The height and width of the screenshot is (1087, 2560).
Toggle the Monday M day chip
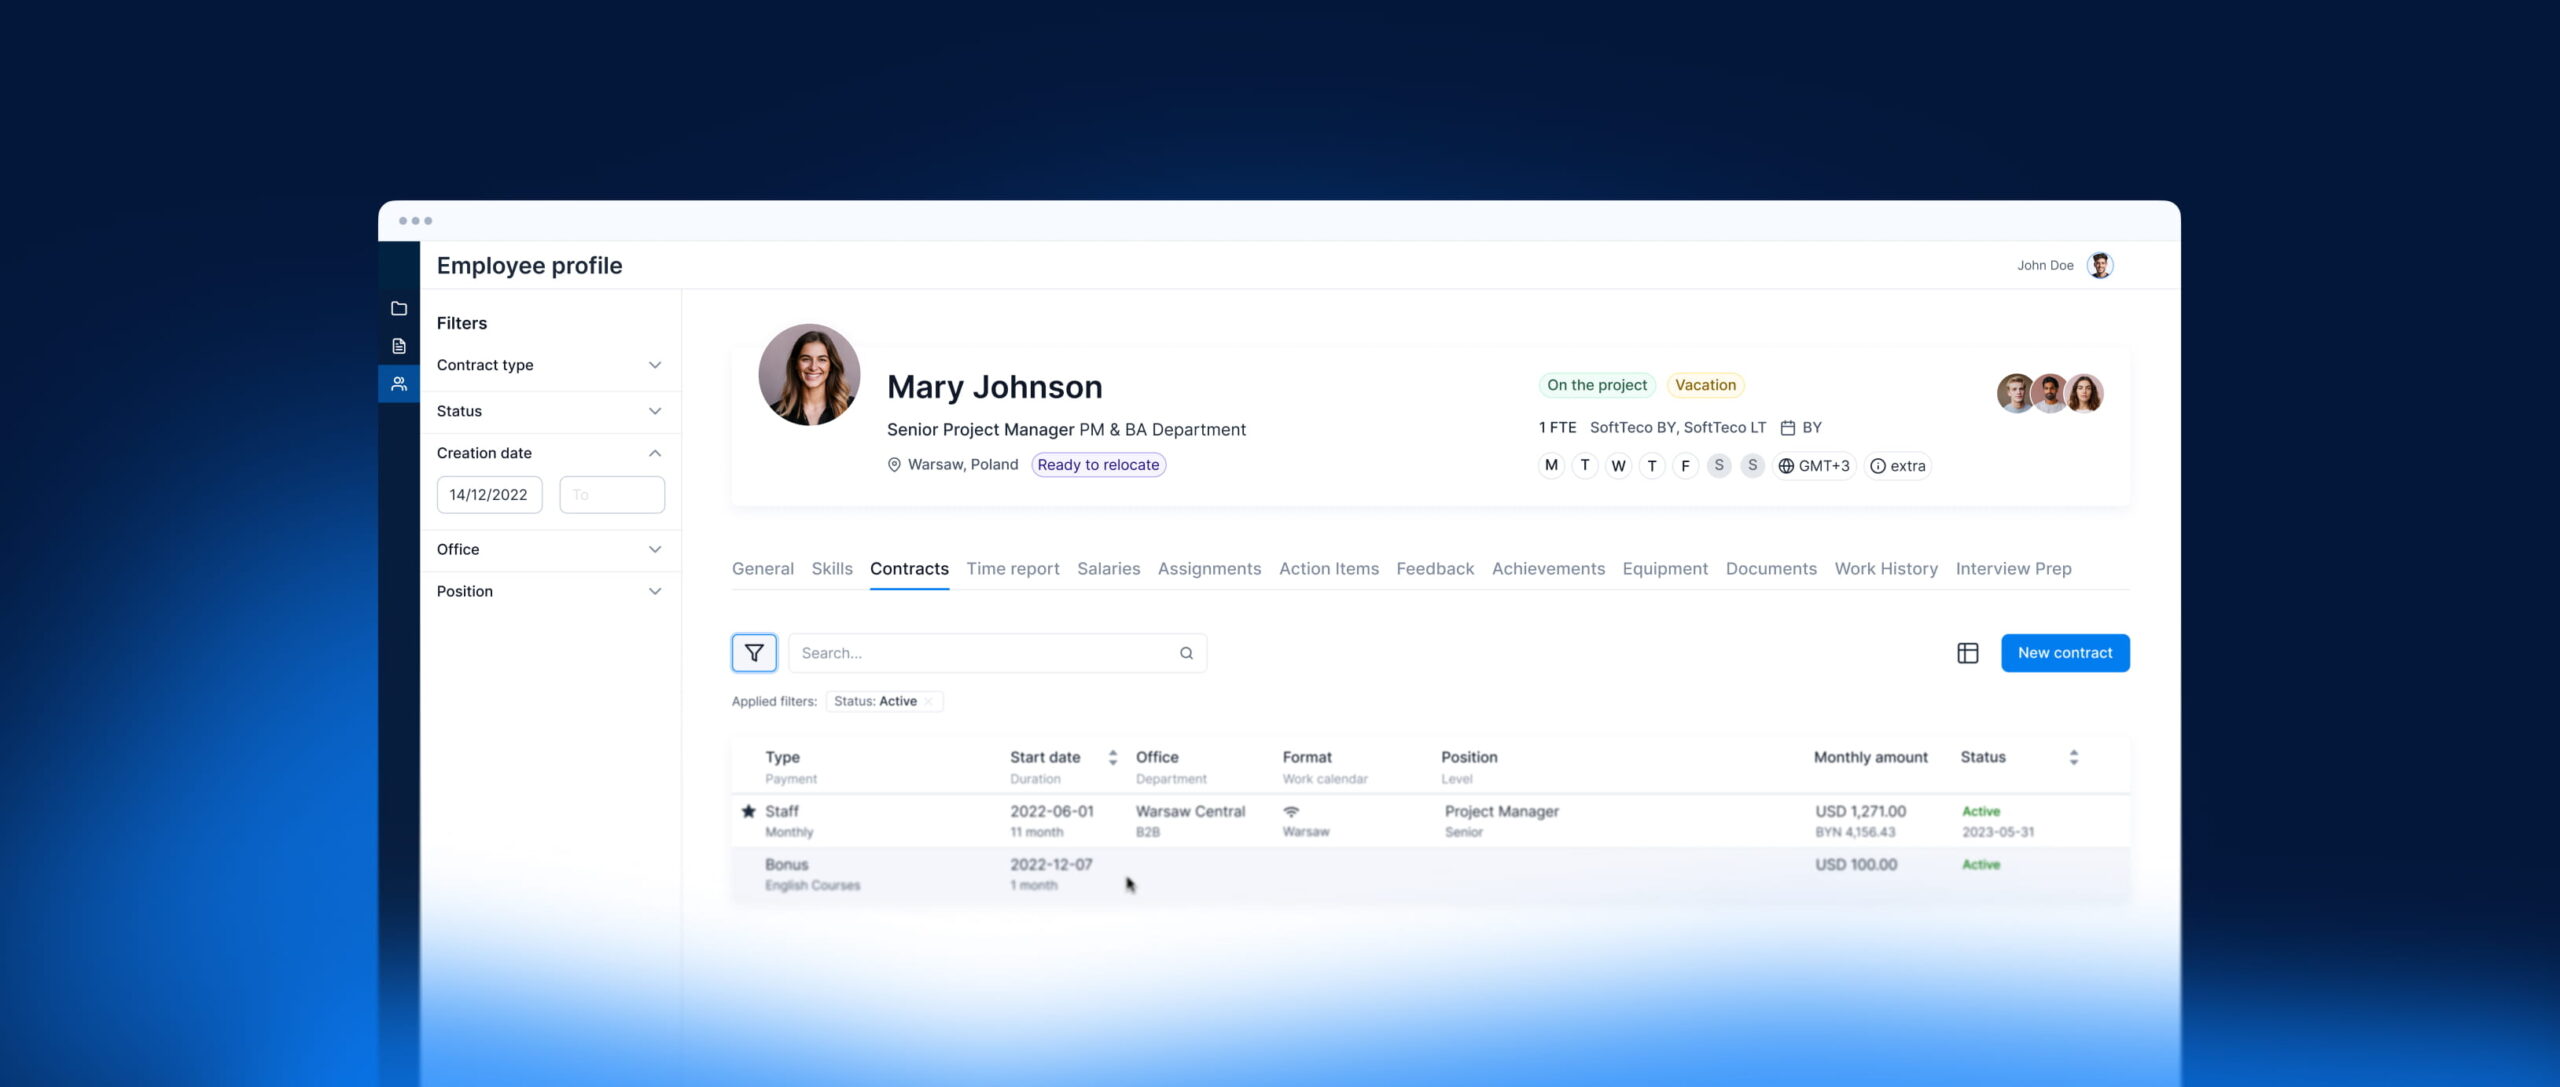[1551, 466]
